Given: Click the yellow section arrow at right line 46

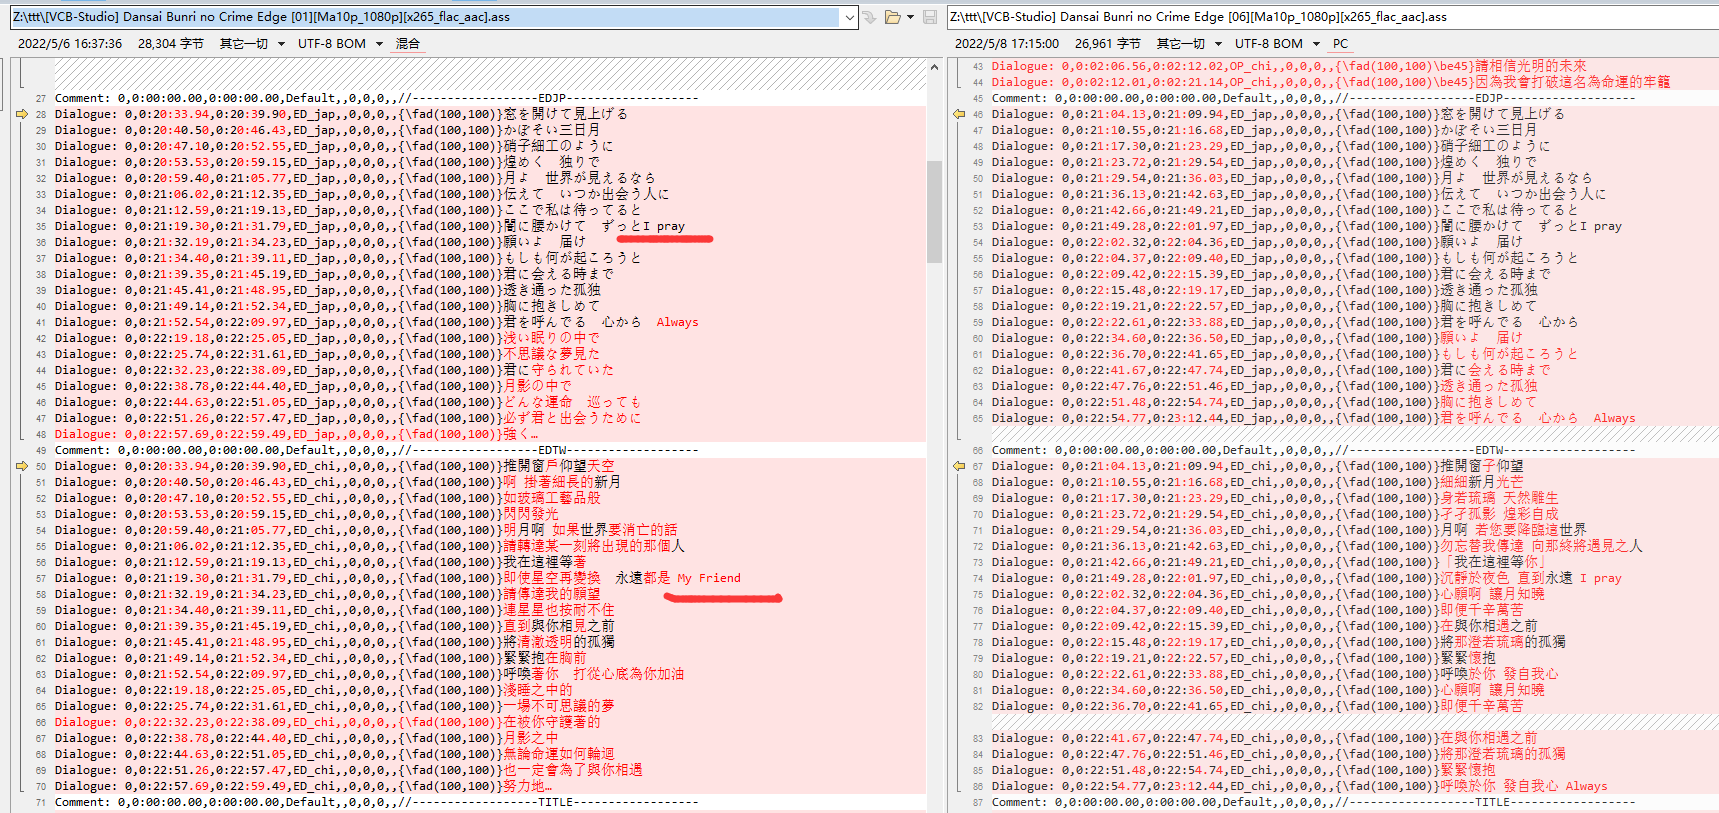Looking at the screenshot, I should click(959, 114).
